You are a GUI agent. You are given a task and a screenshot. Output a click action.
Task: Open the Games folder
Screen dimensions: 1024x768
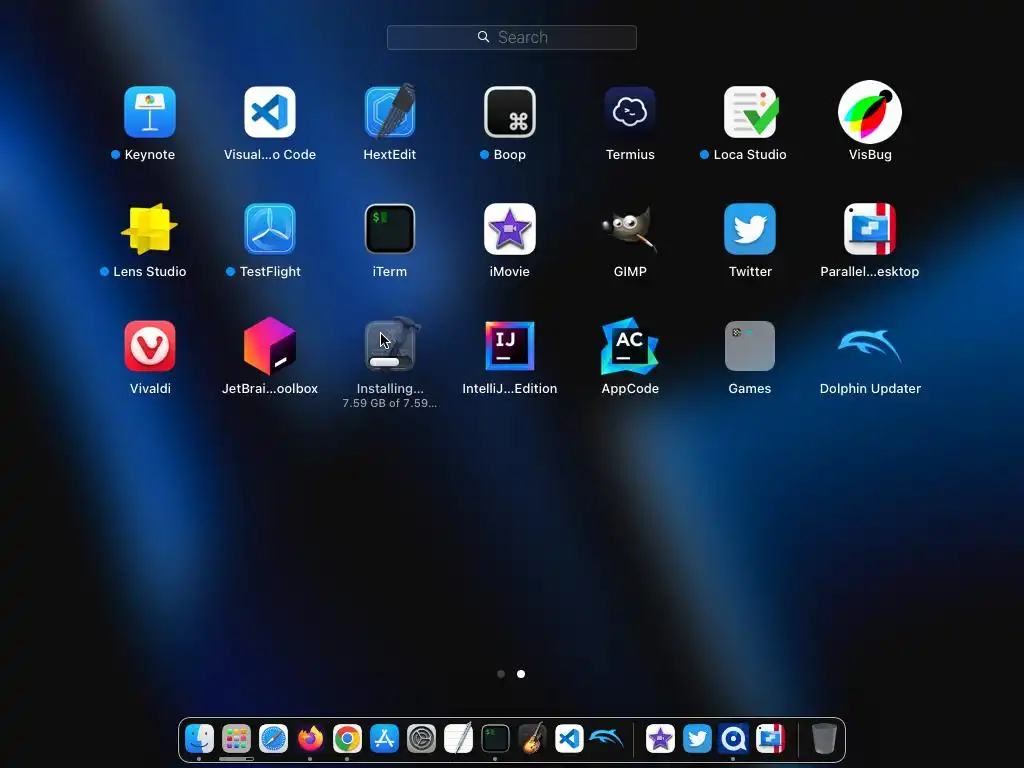[x=750, y=346]
